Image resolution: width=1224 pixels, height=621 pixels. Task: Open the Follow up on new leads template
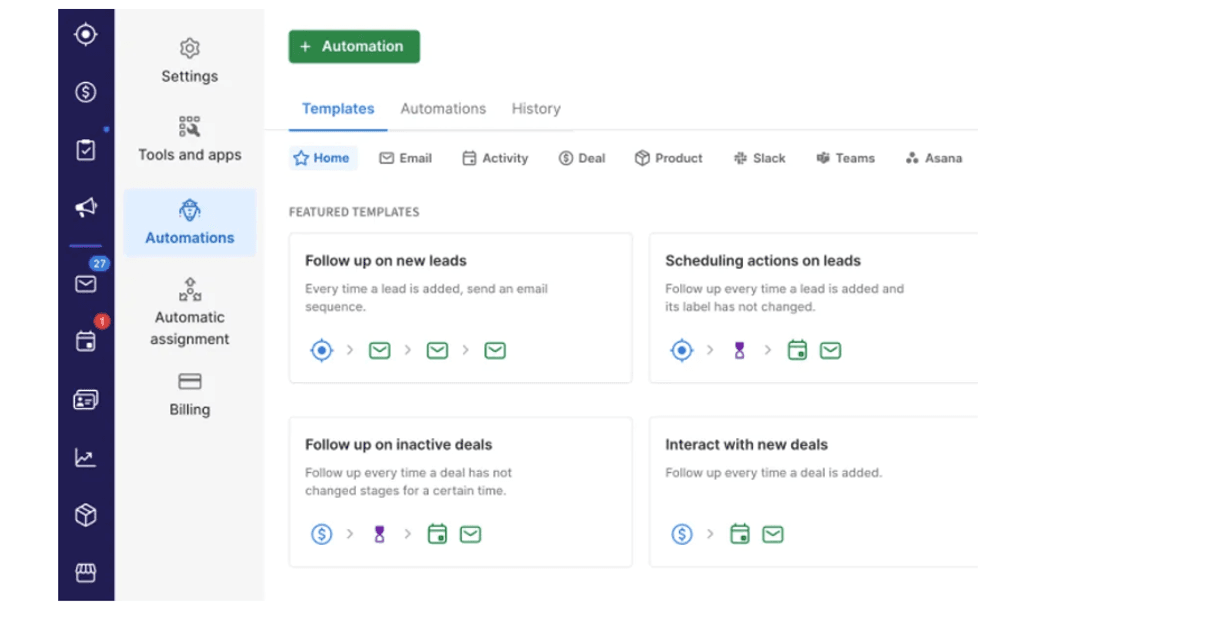pyautogui.click(x=460, y=308)
